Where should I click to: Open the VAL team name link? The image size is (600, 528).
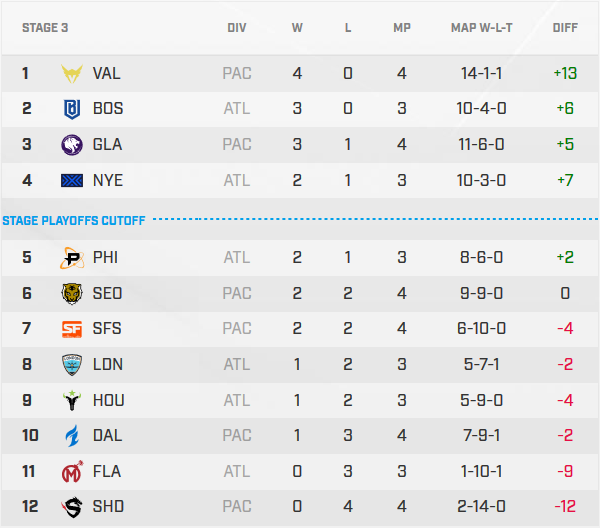tap(107, 73)
